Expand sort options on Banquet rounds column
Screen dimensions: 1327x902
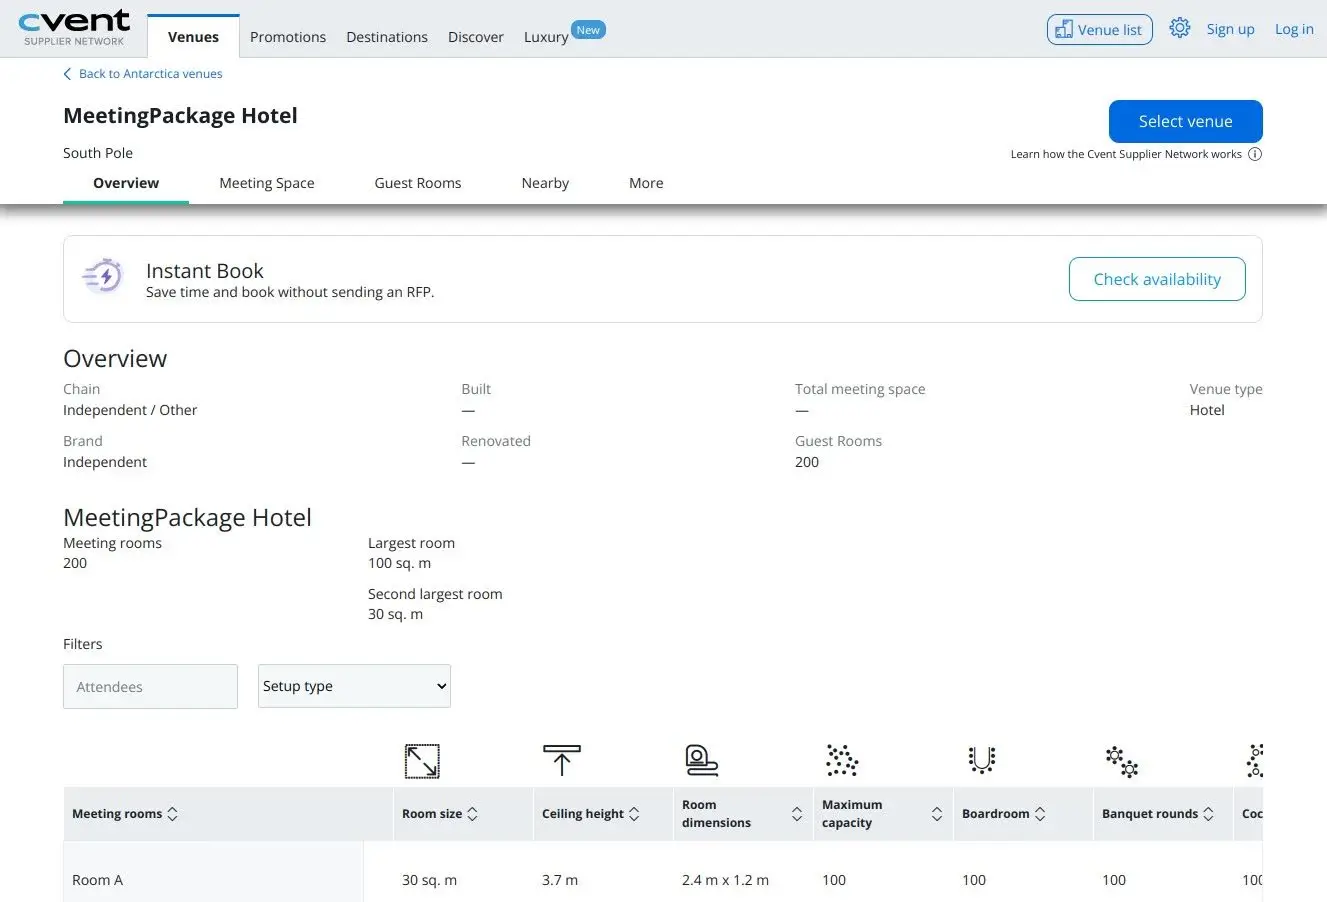(1211, 813)
